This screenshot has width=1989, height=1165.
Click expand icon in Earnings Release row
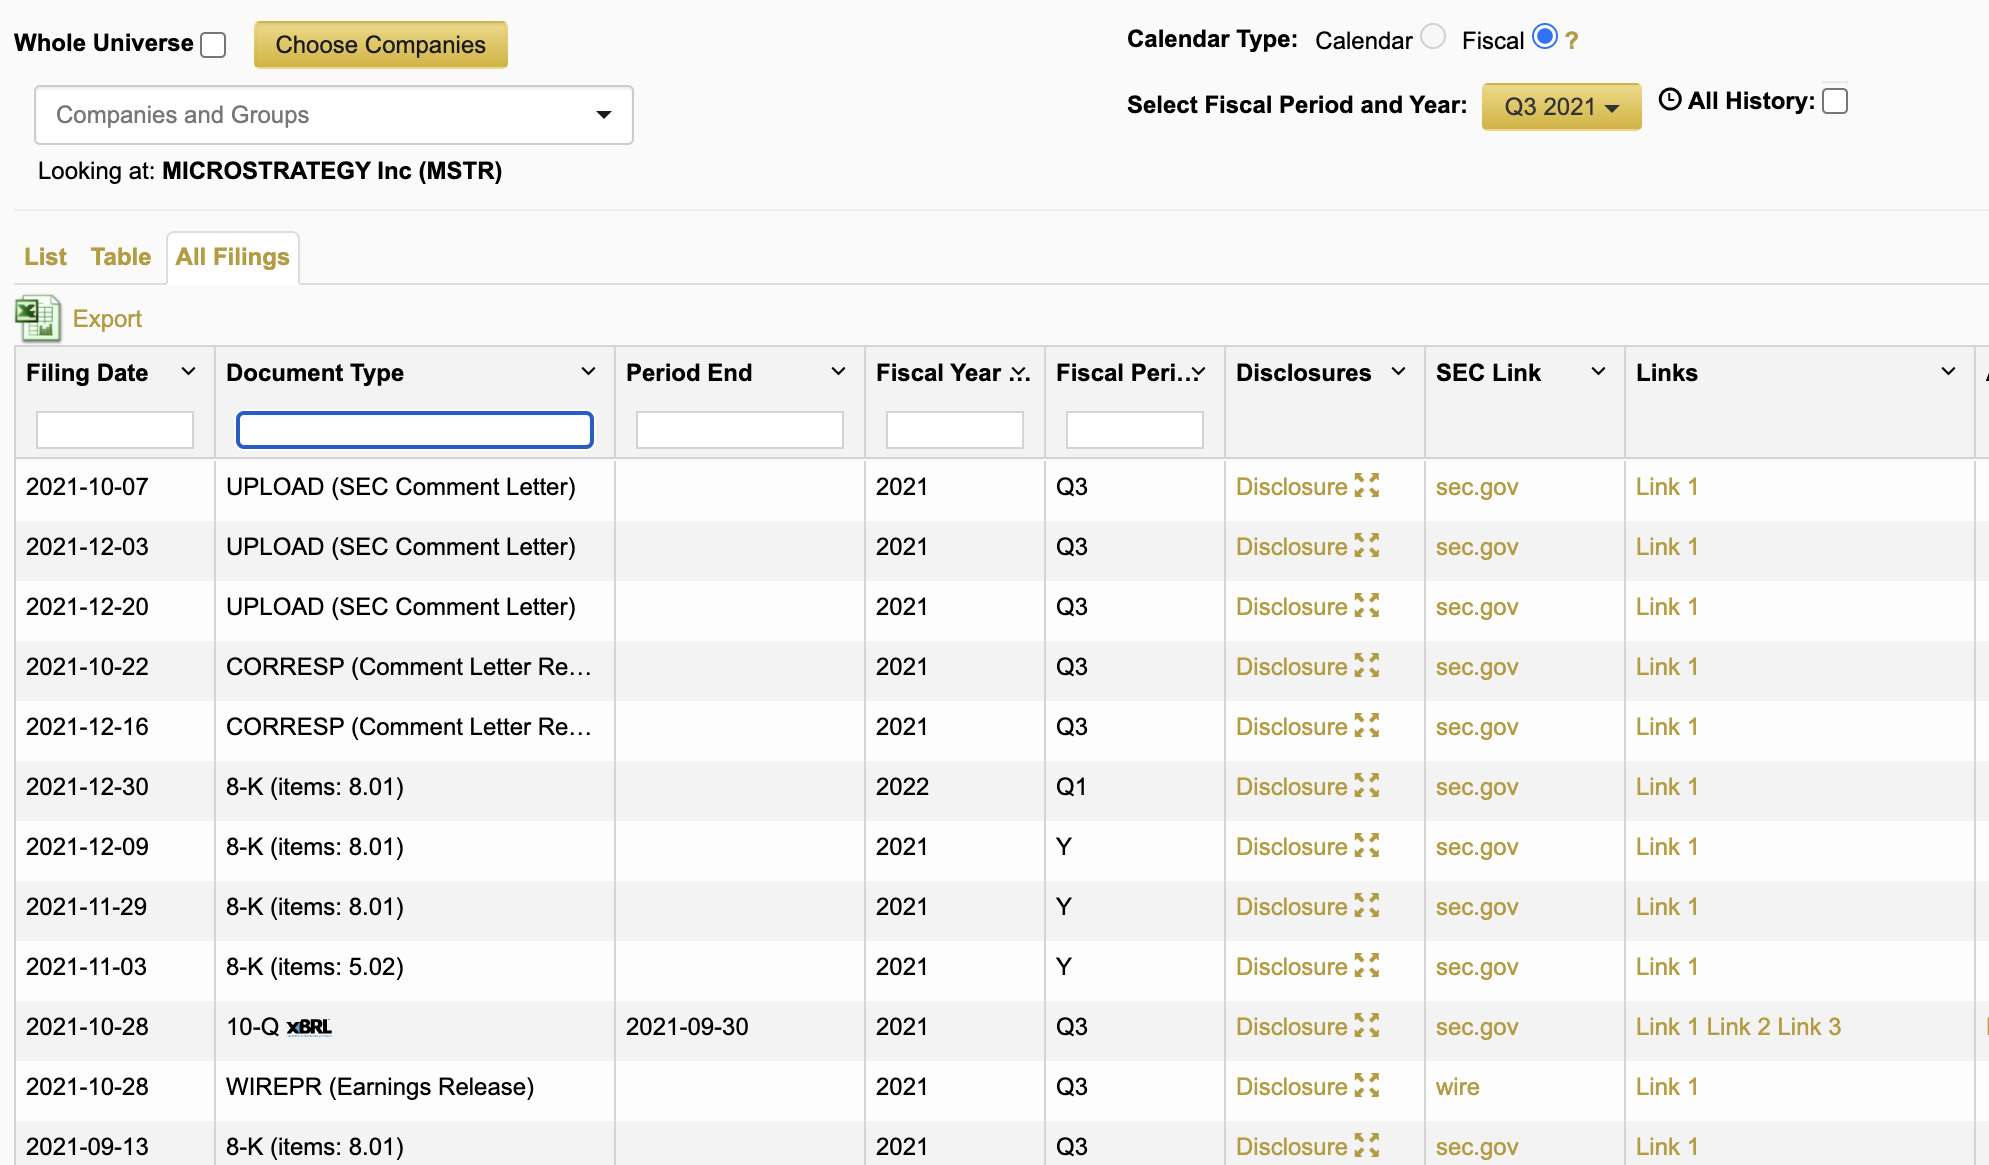click(1367, 1086)
